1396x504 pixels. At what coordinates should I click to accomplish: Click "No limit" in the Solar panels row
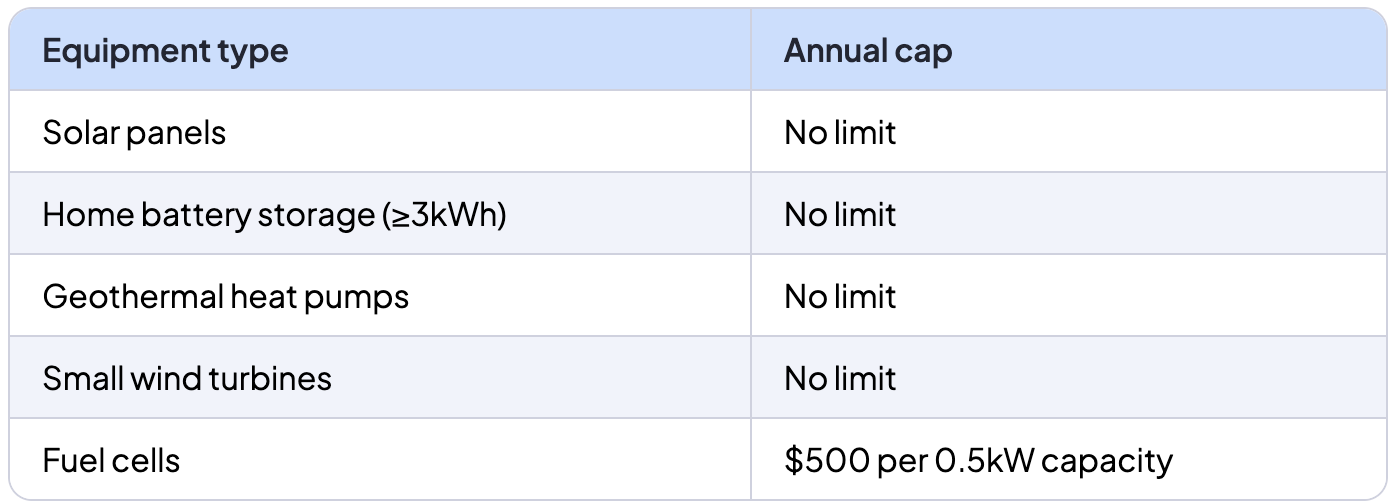coord(840,133)
